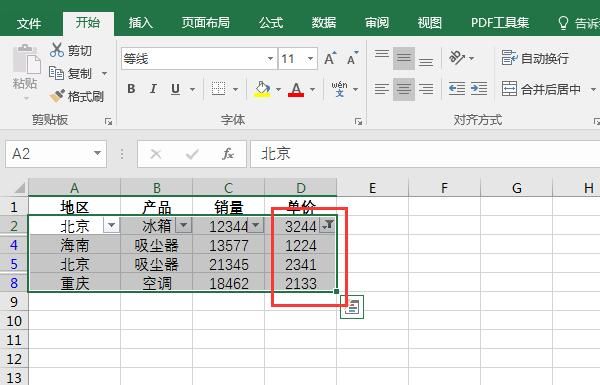The width and height of the screenshot is (600, 385).
Task: Click the Cut scissors icon
Action: click(57, 50)
